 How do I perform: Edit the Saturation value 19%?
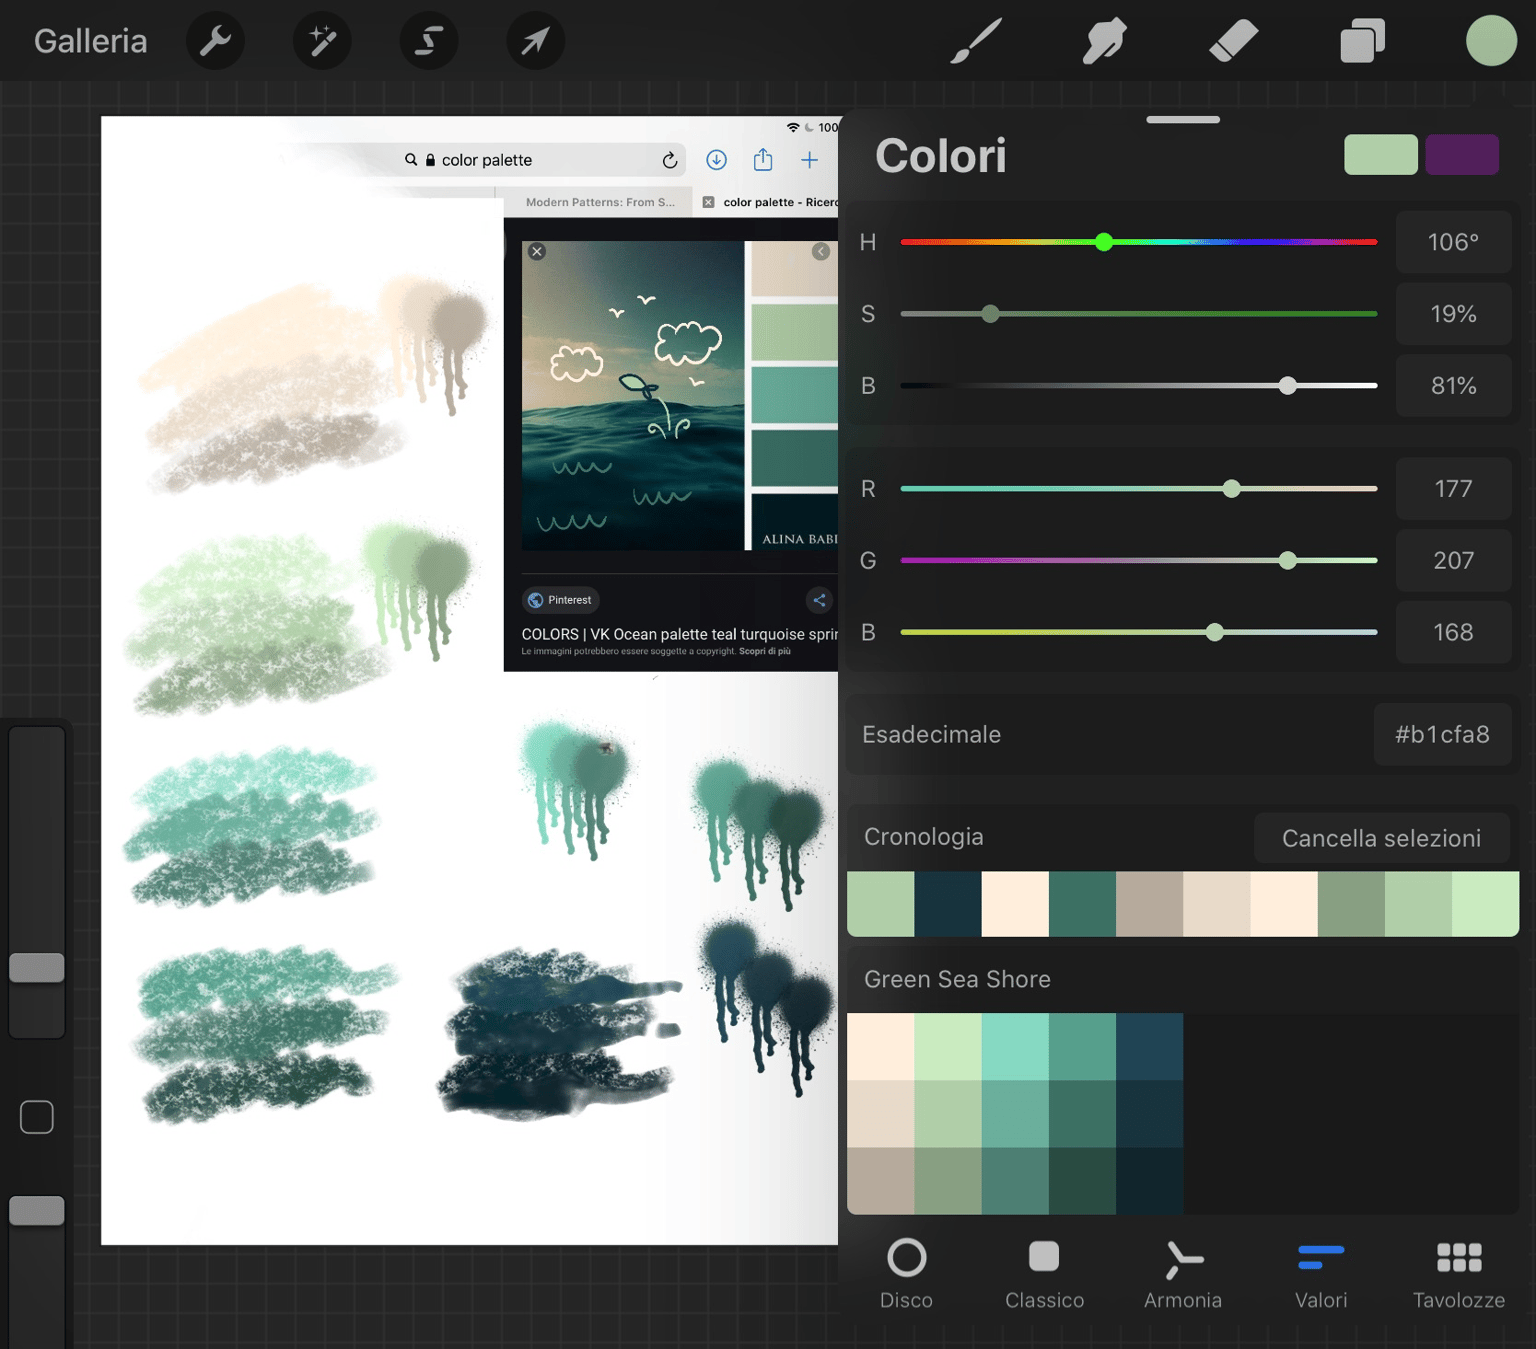coord(1453,314)
